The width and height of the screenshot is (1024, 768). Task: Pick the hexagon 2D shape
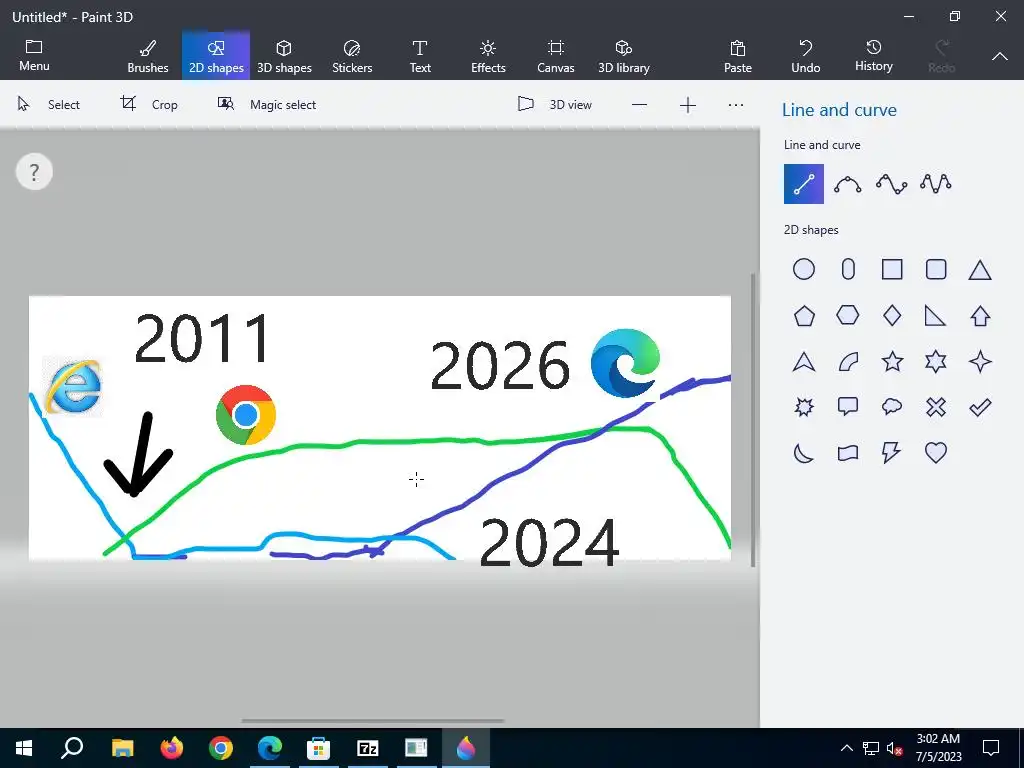(x=848, y=315)
